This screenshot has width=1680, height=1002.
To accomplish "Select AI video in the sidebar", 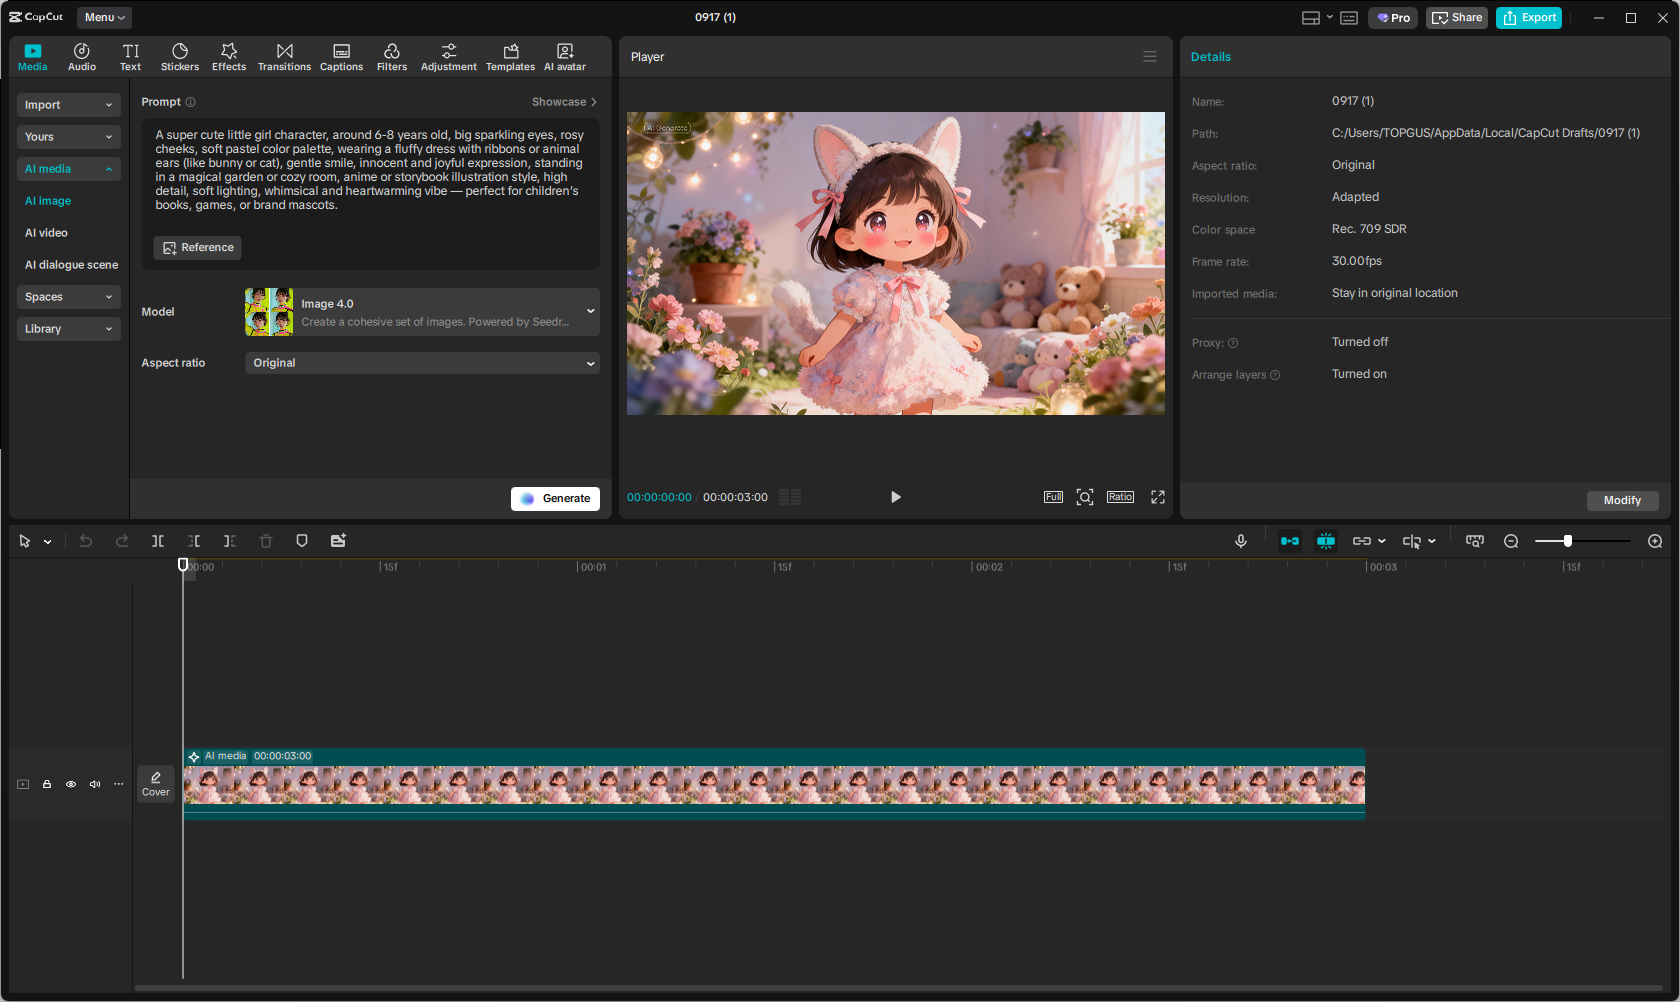I will tap(47, 233).
